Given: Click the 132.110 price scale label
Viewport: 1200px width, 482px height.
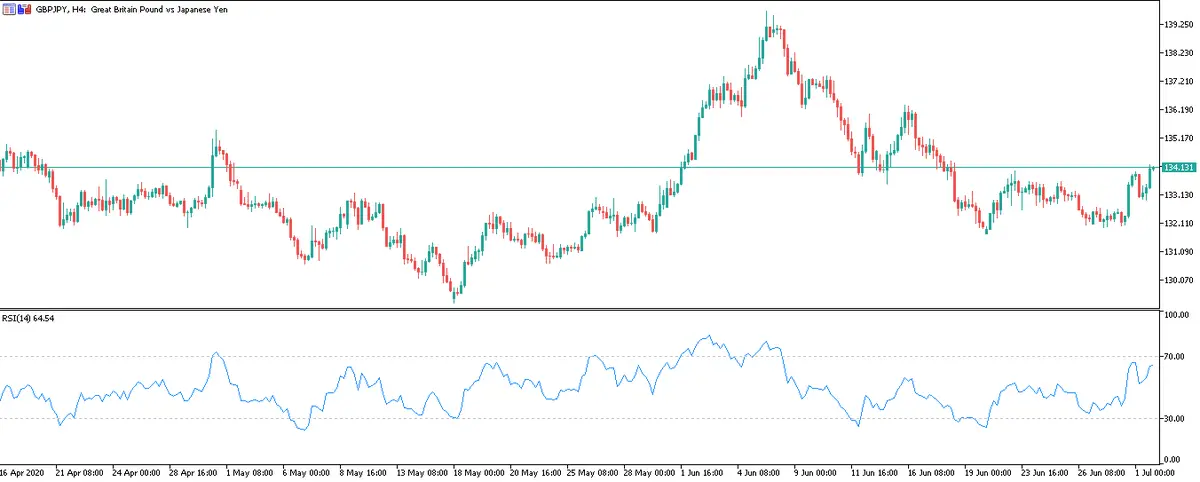Looking at the screenshot, I should coord(1178,223).
